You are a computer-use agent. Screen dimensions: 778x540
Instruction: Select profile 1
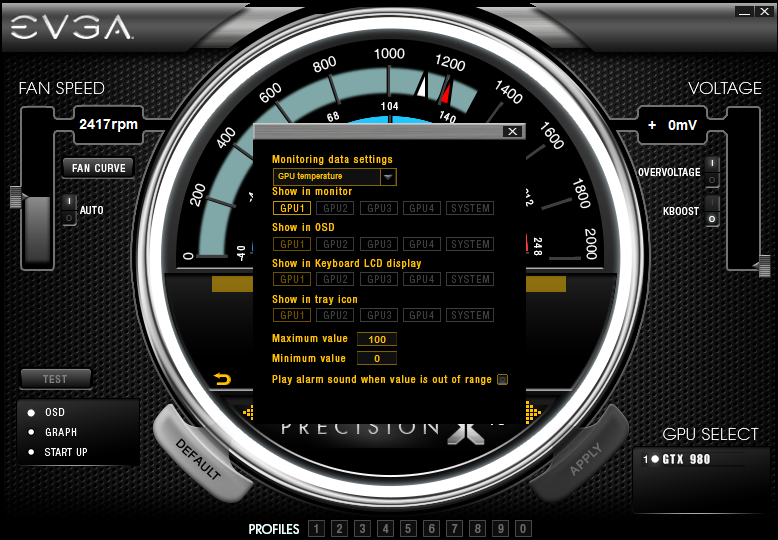[316, 529]
